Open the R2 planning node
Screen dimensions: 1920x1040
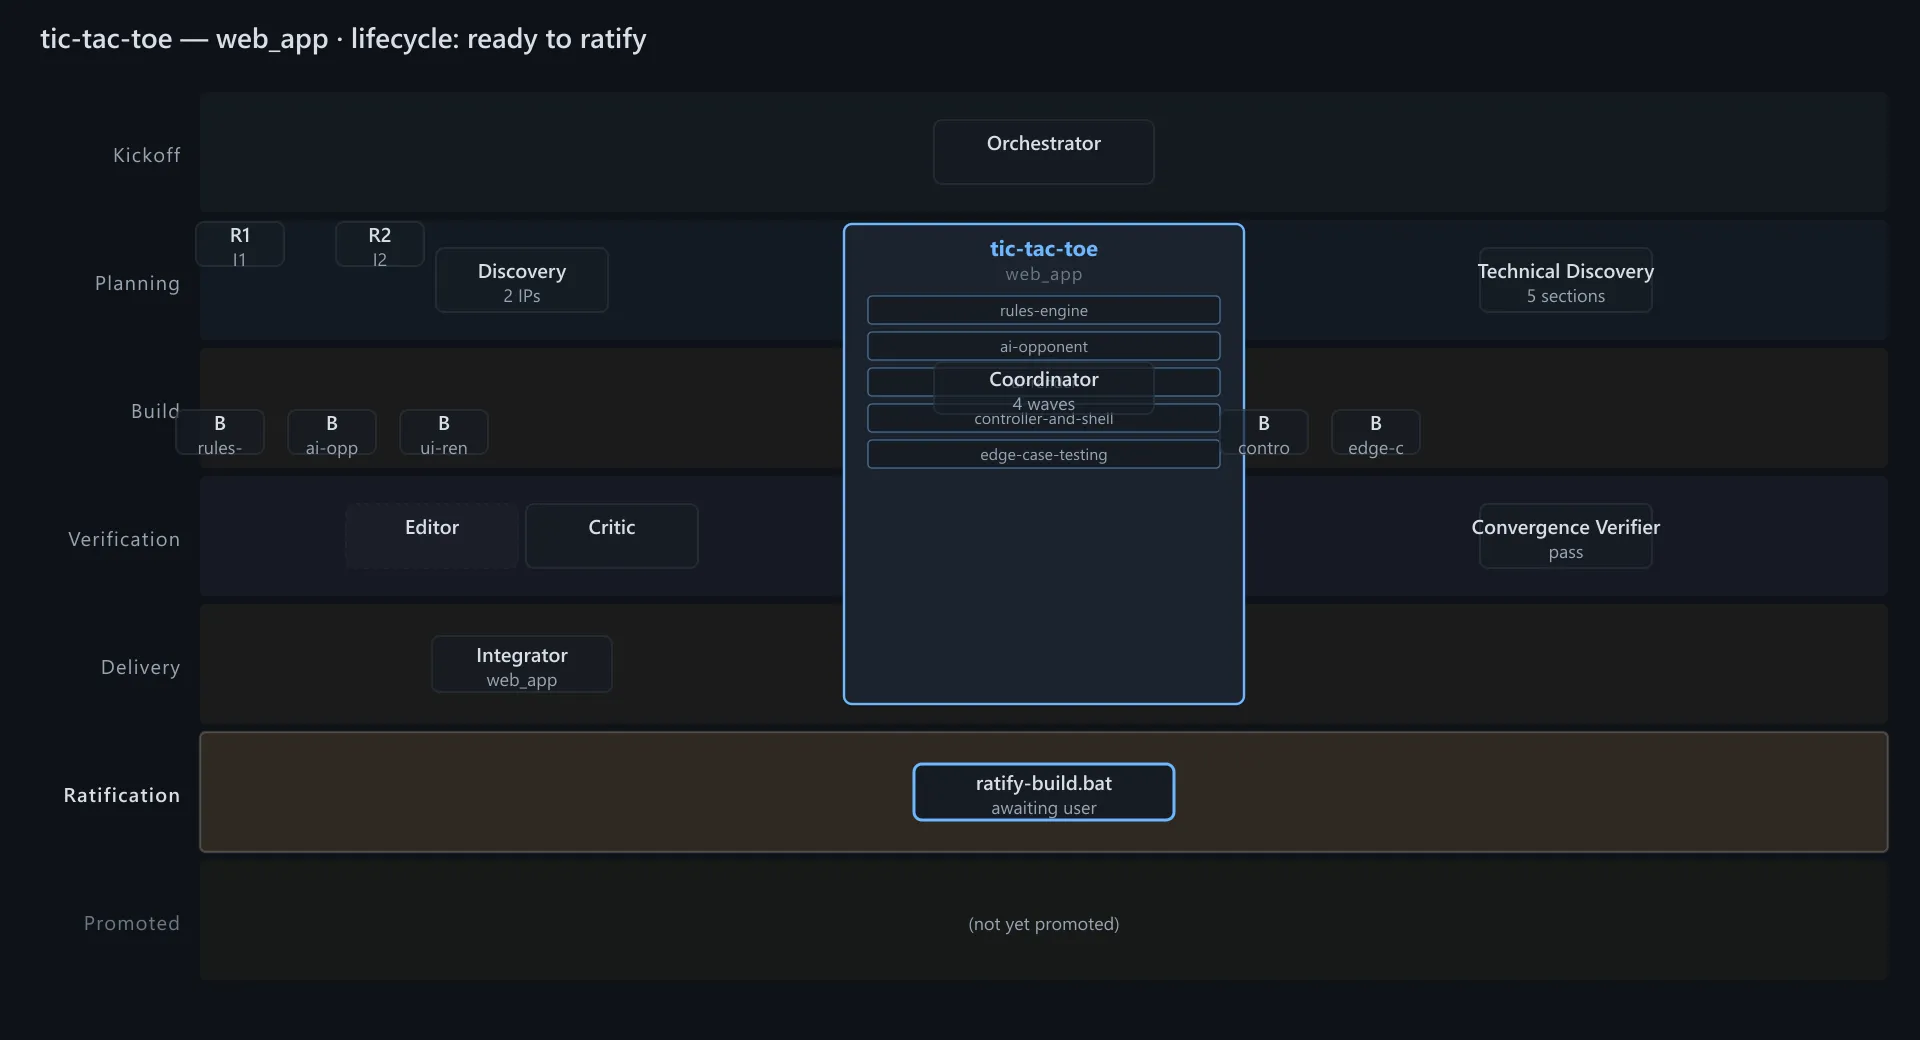[380, 244]
